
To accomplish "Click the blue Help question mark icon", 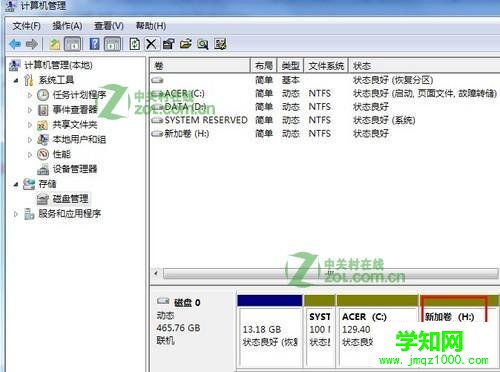I will 94,44.
